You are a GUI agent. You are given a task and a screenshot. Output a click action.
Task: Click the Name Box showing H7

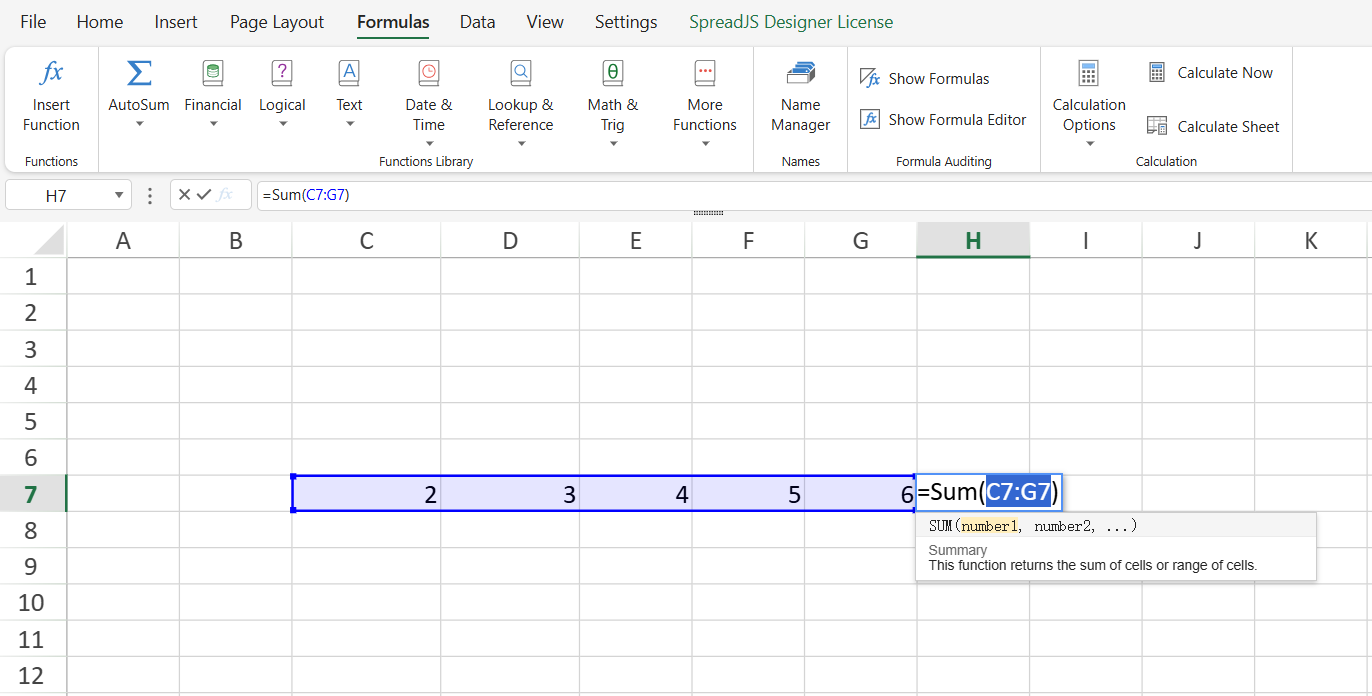tap(58, 195)
